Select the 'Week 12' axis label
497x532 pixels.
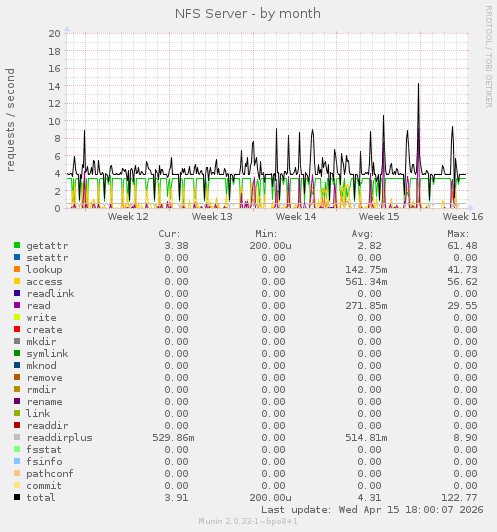128,216
